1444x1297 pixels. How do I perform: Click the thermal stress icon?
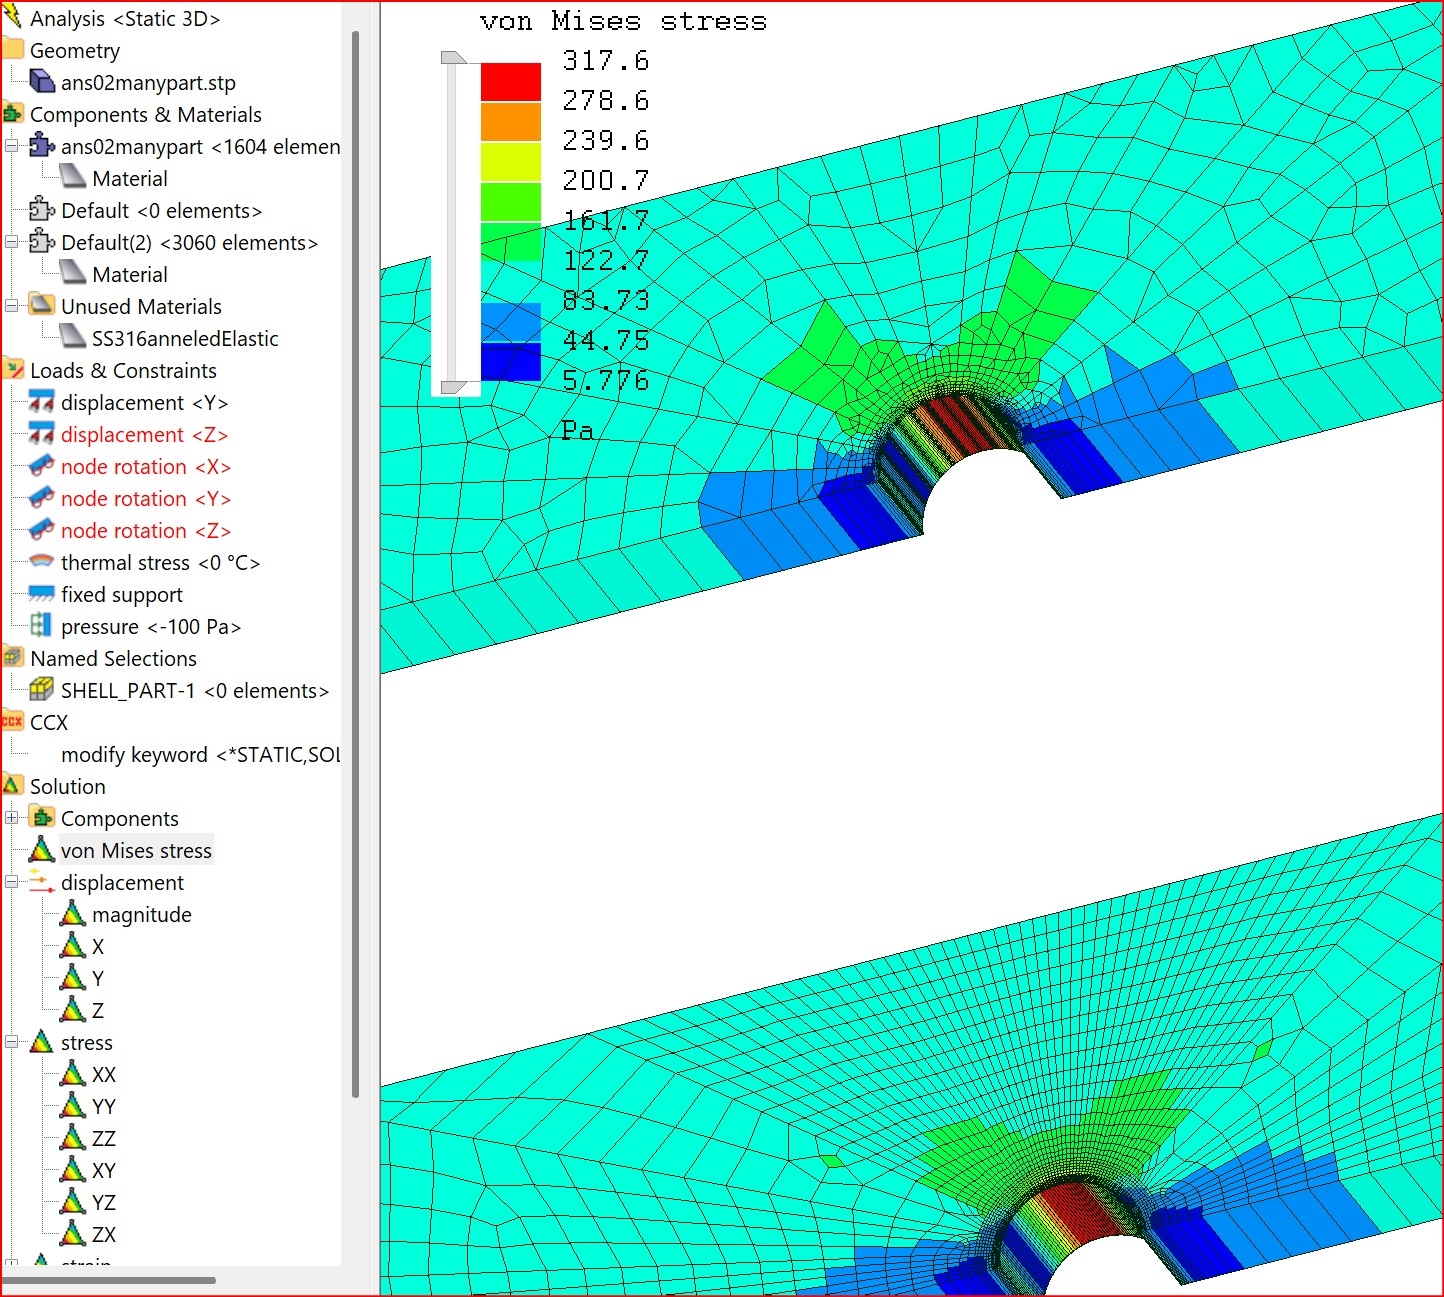pyautogui.click(x=41, y=563)
